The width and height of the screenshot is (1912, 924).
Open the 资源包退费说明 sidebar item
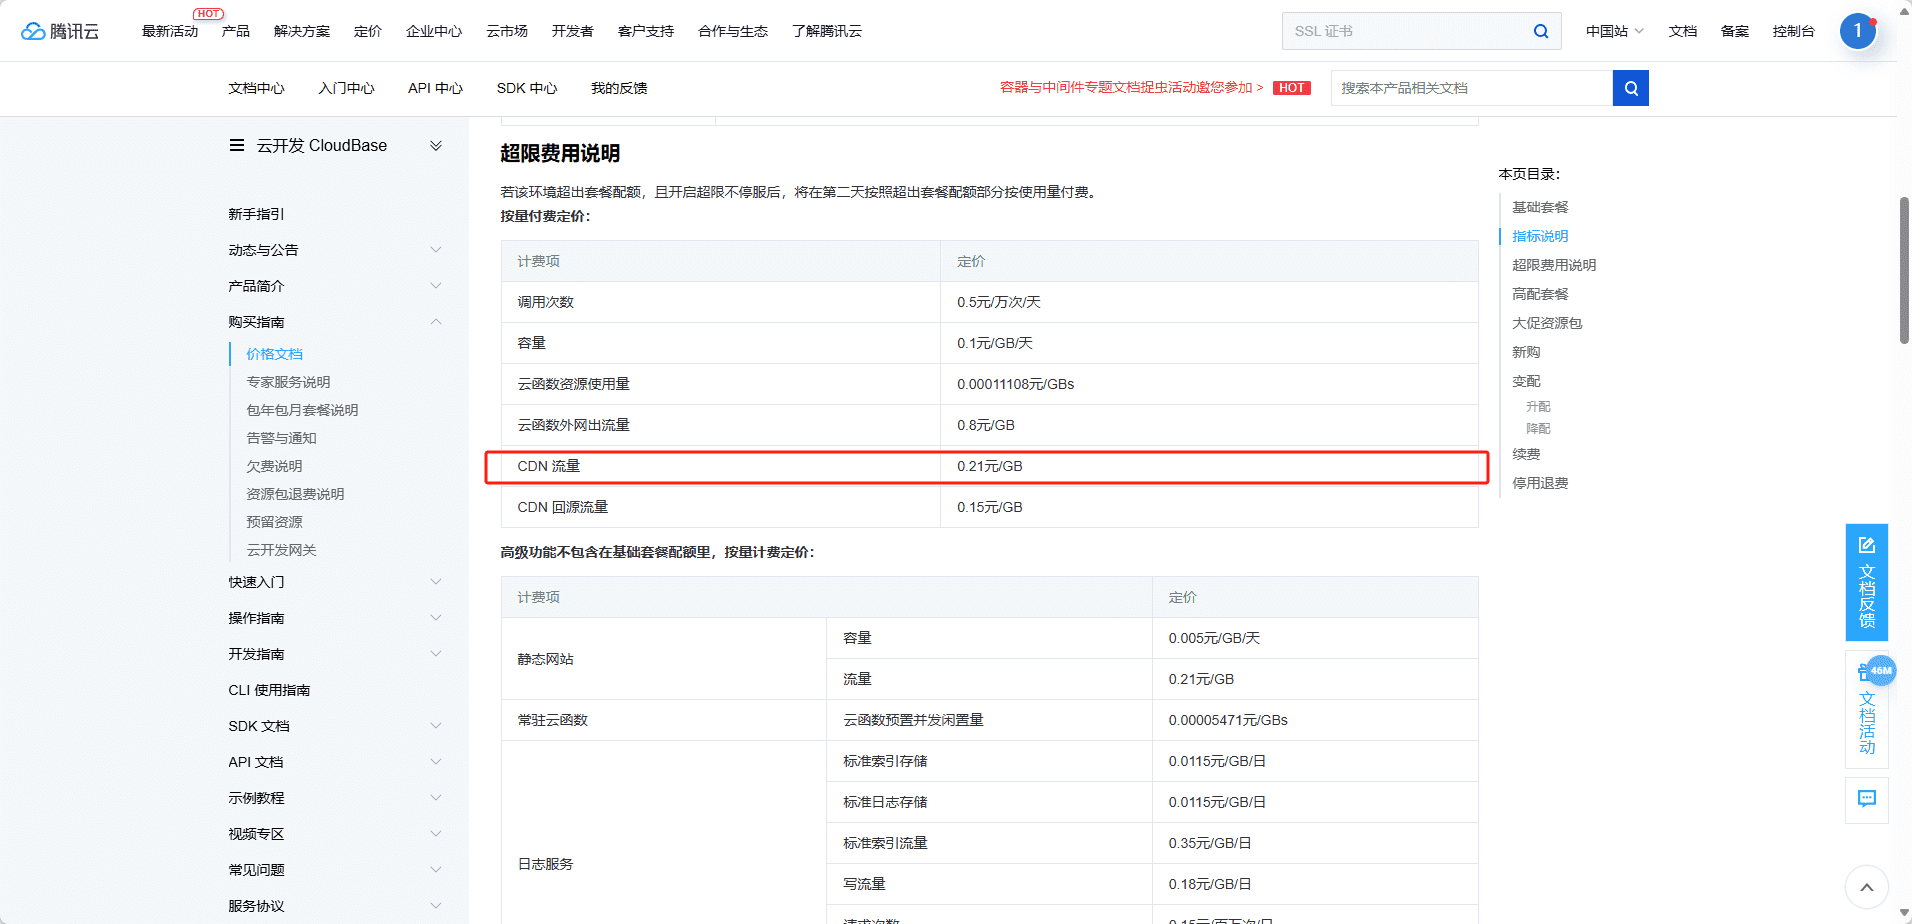[x=295, y=494]
